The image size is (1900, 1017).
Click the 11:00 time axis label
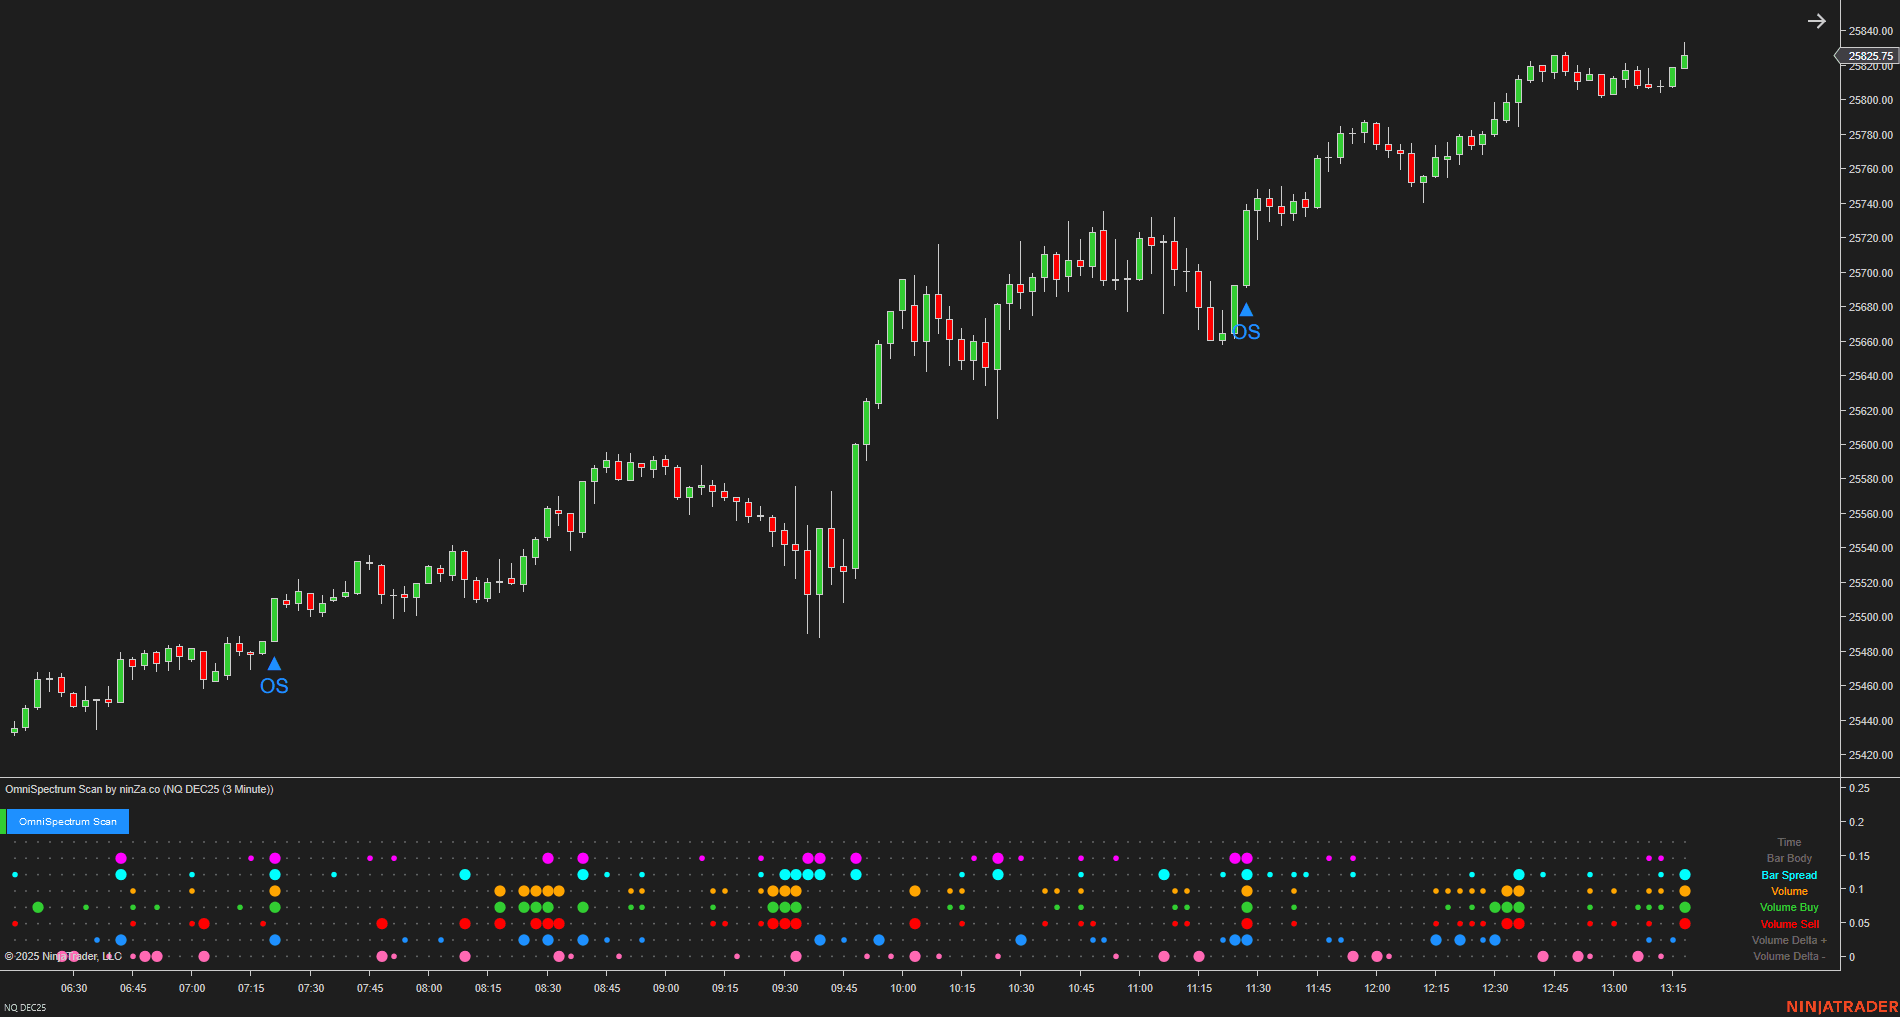(x=1140, y=988)
